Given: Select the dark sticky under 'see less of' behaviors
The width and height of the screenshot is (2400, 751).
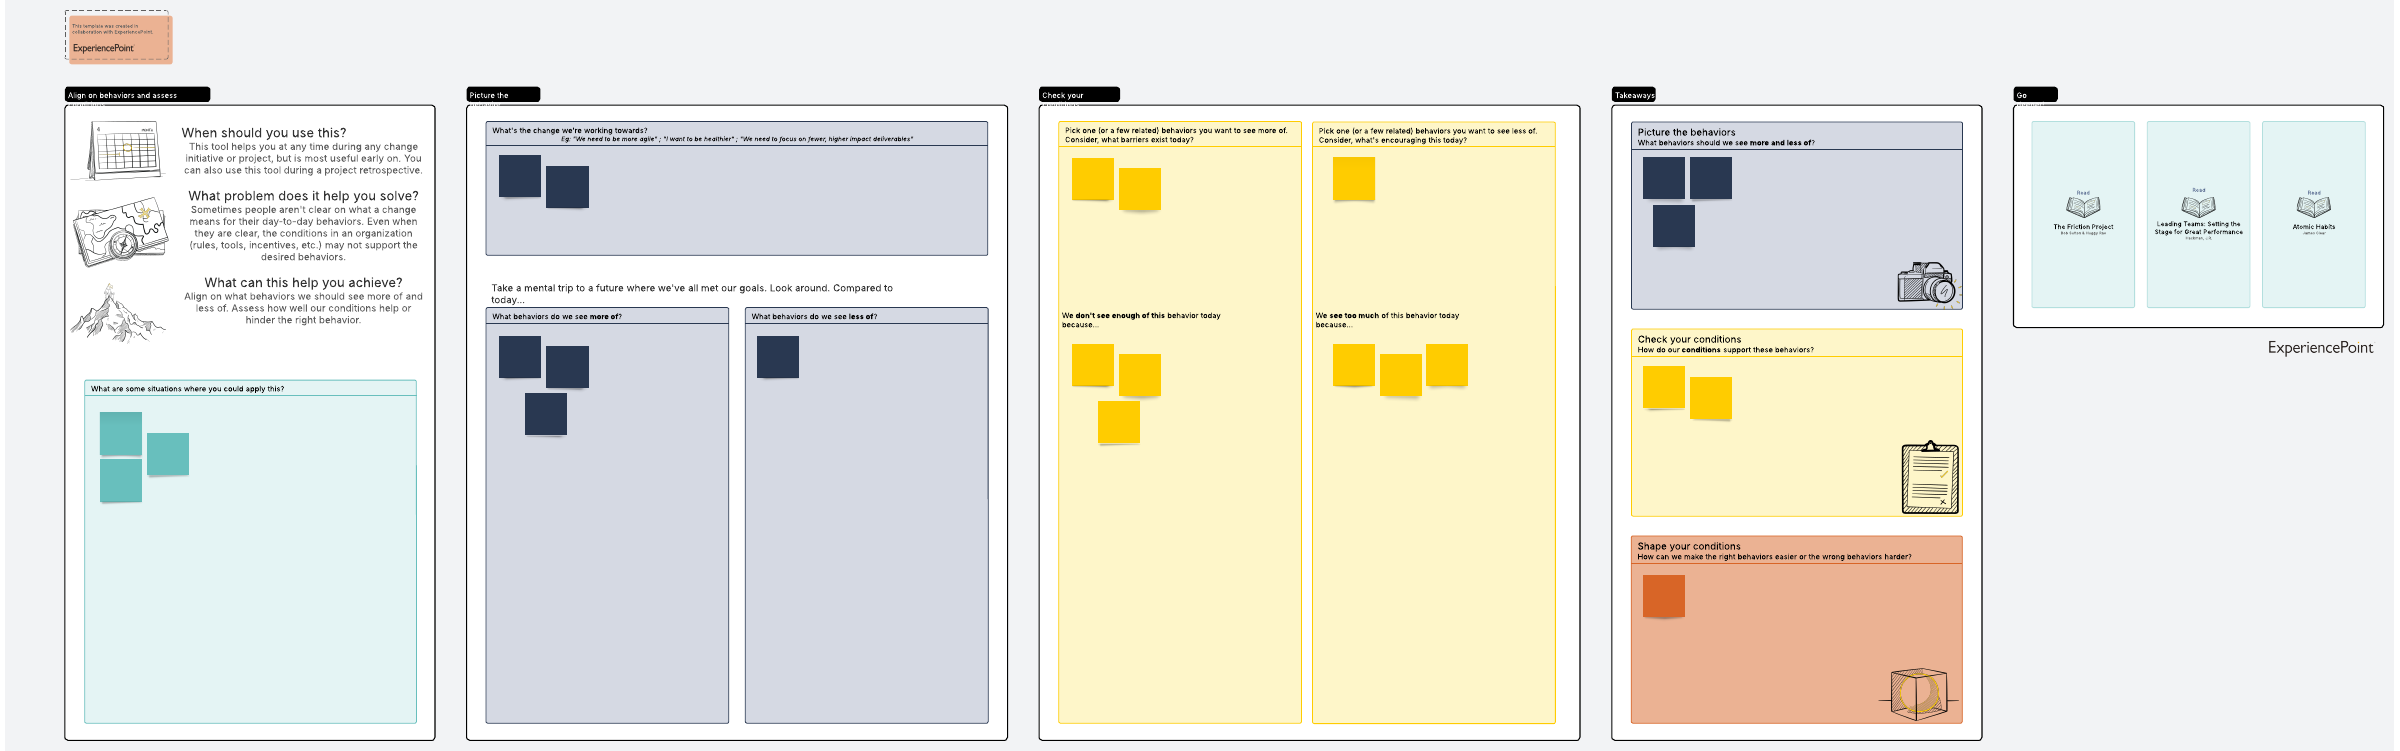Looking at the screenshot, I should 777,357.
